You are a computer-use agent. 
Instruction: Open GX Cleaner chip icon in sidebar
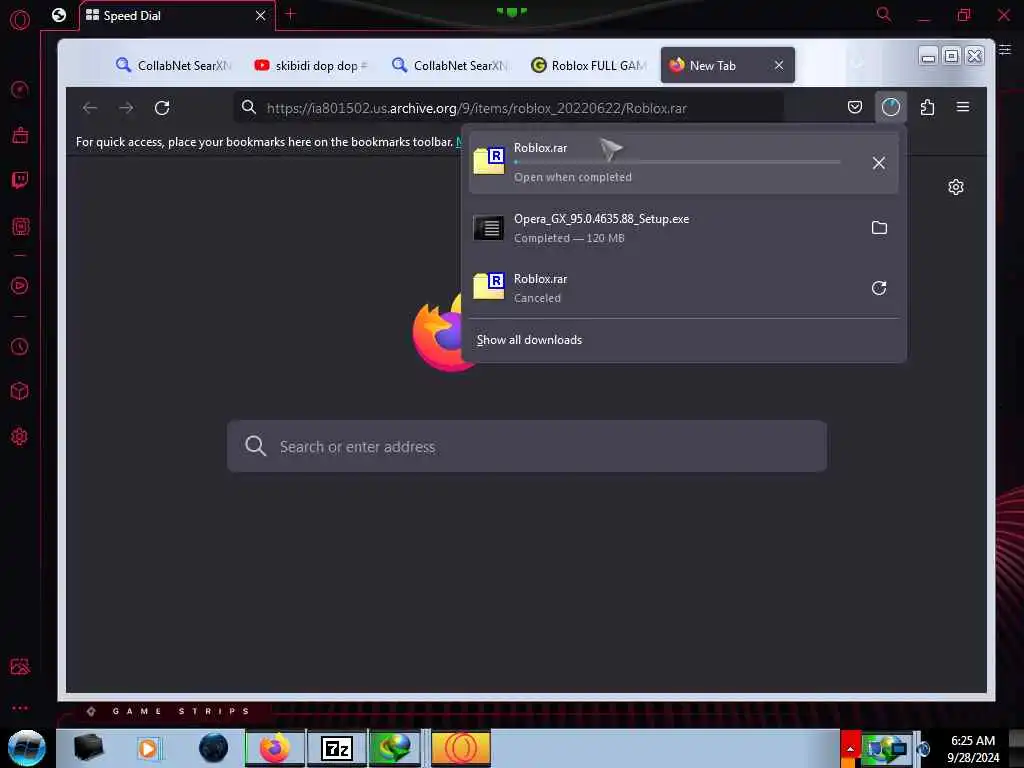click(20, 227)
